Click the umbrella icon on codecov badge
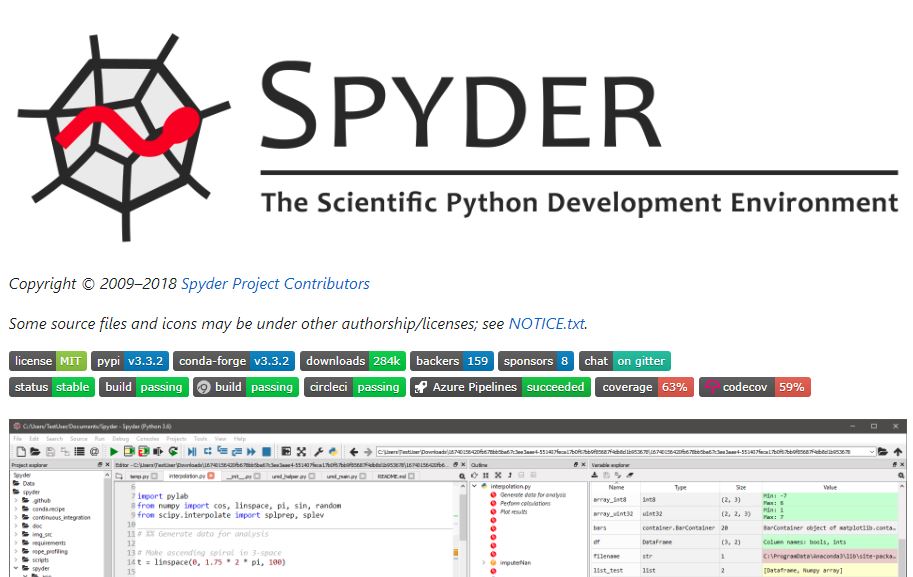The width and height of the screenshot is (913, 577). (712, 387)
